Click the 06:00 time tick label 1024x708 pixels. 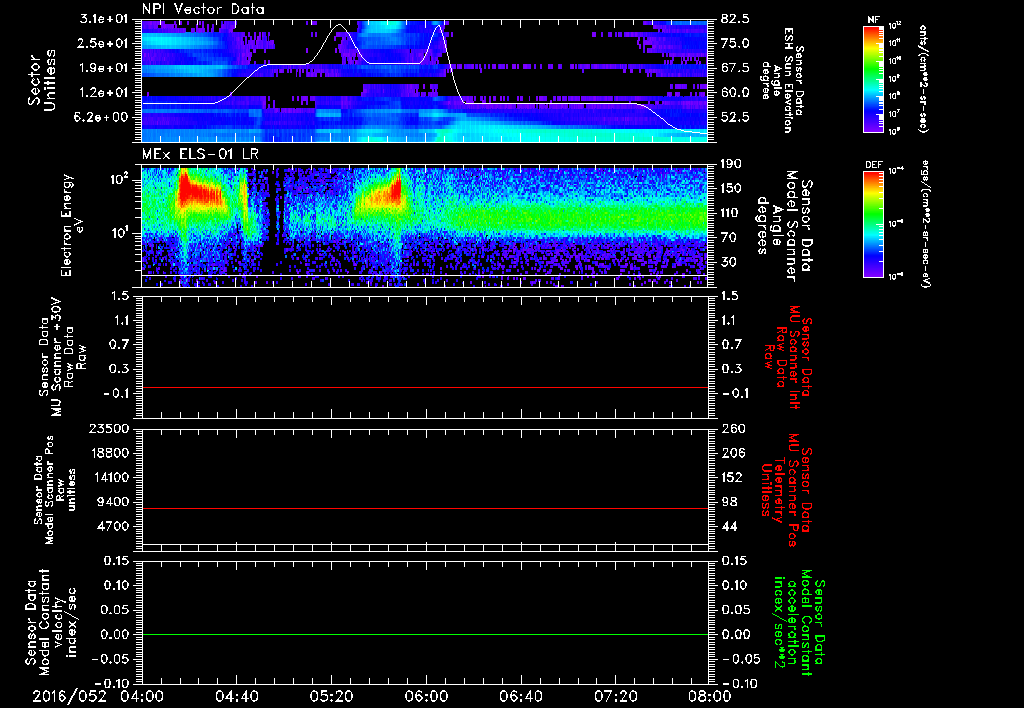point(426,696)
